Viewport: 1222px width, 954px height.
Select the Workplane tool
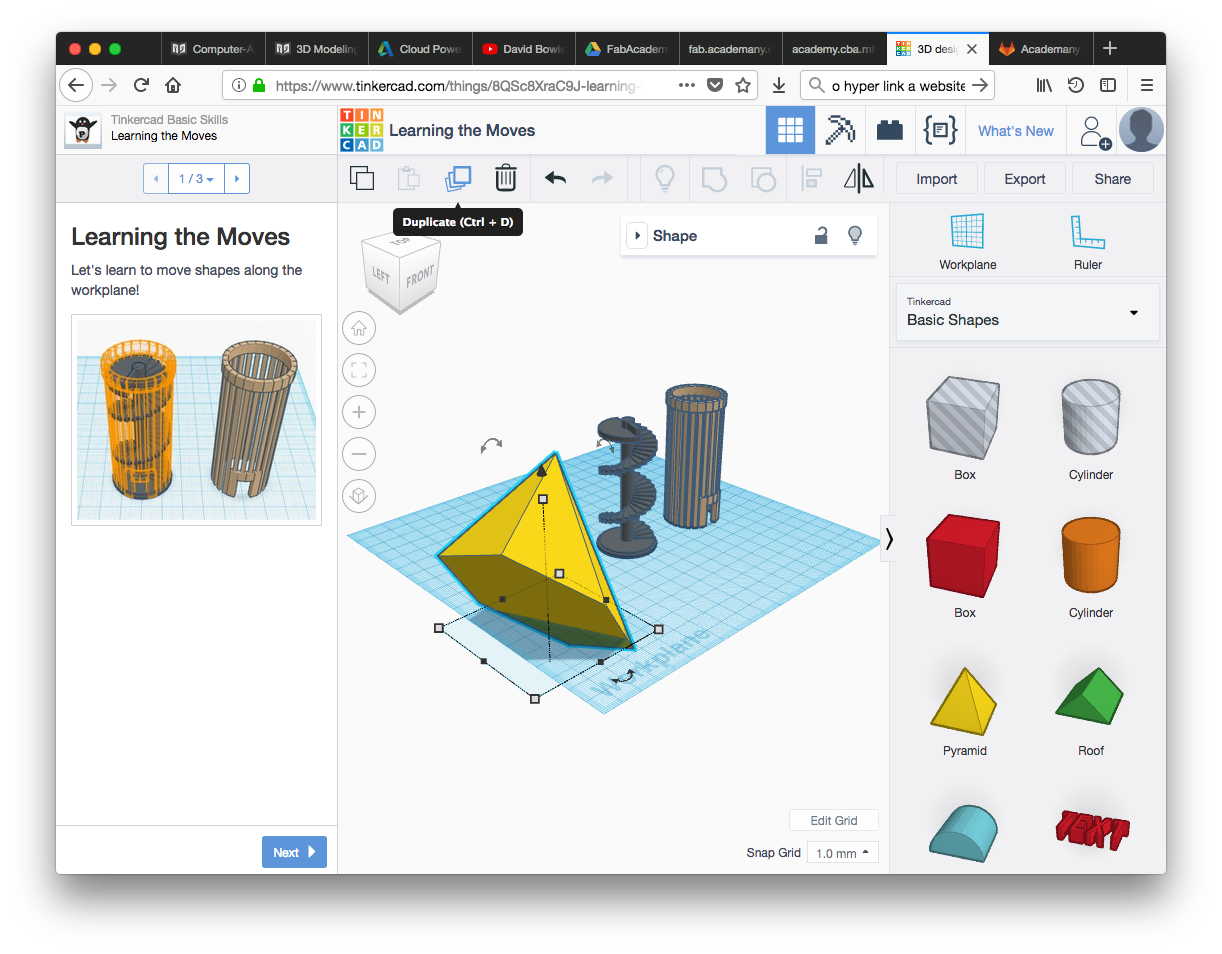967,242
